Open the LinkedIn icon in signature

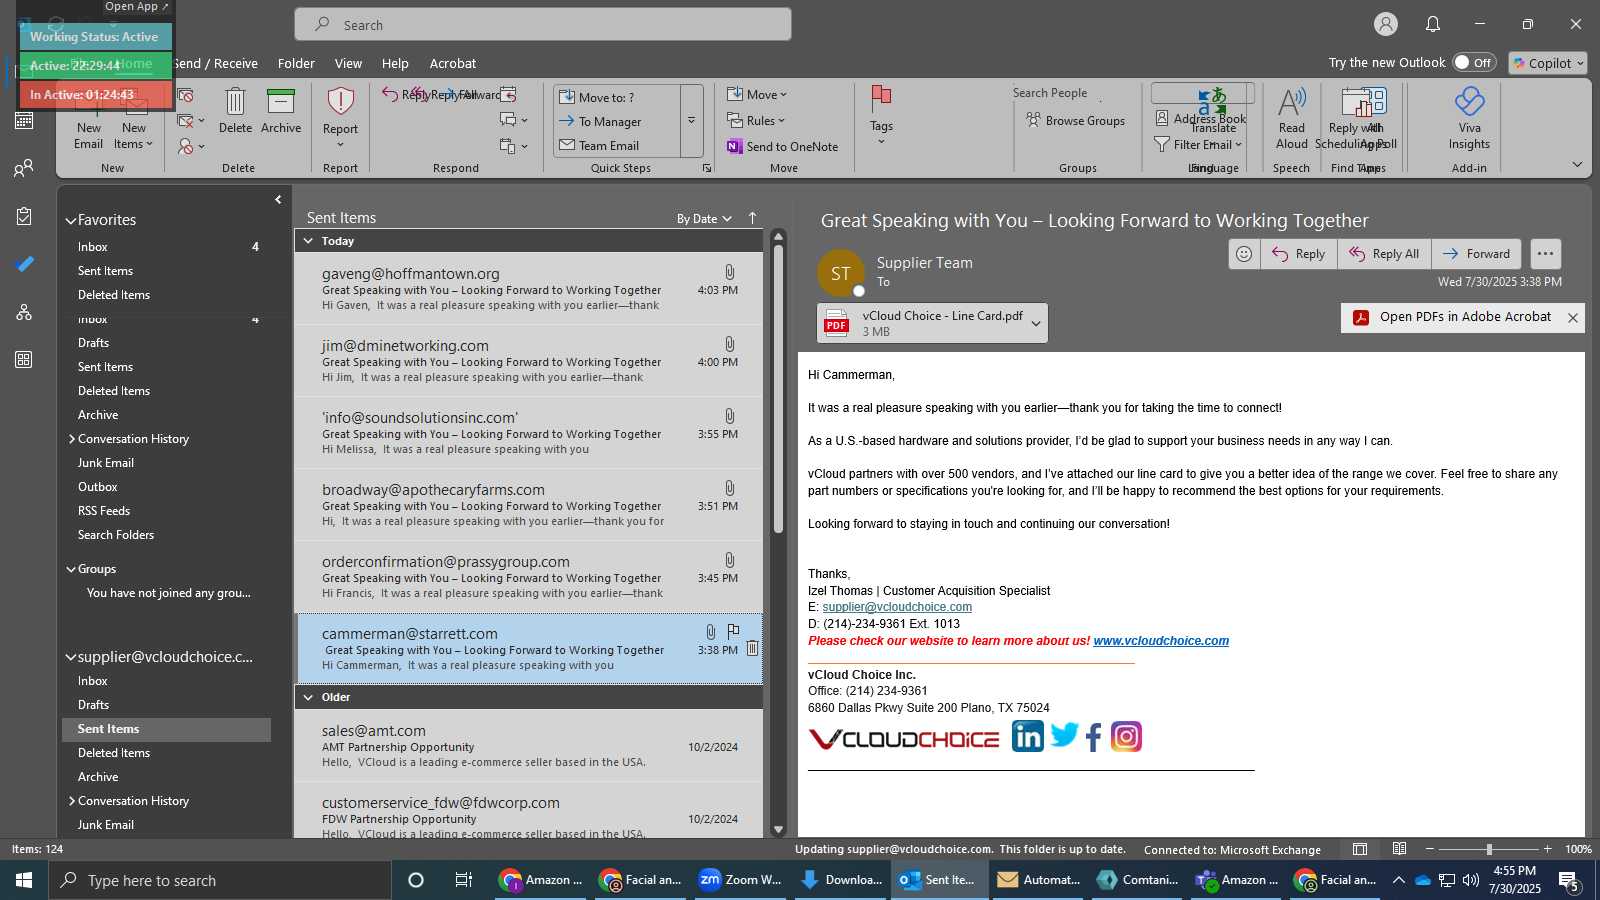(x=1027, y=736)
